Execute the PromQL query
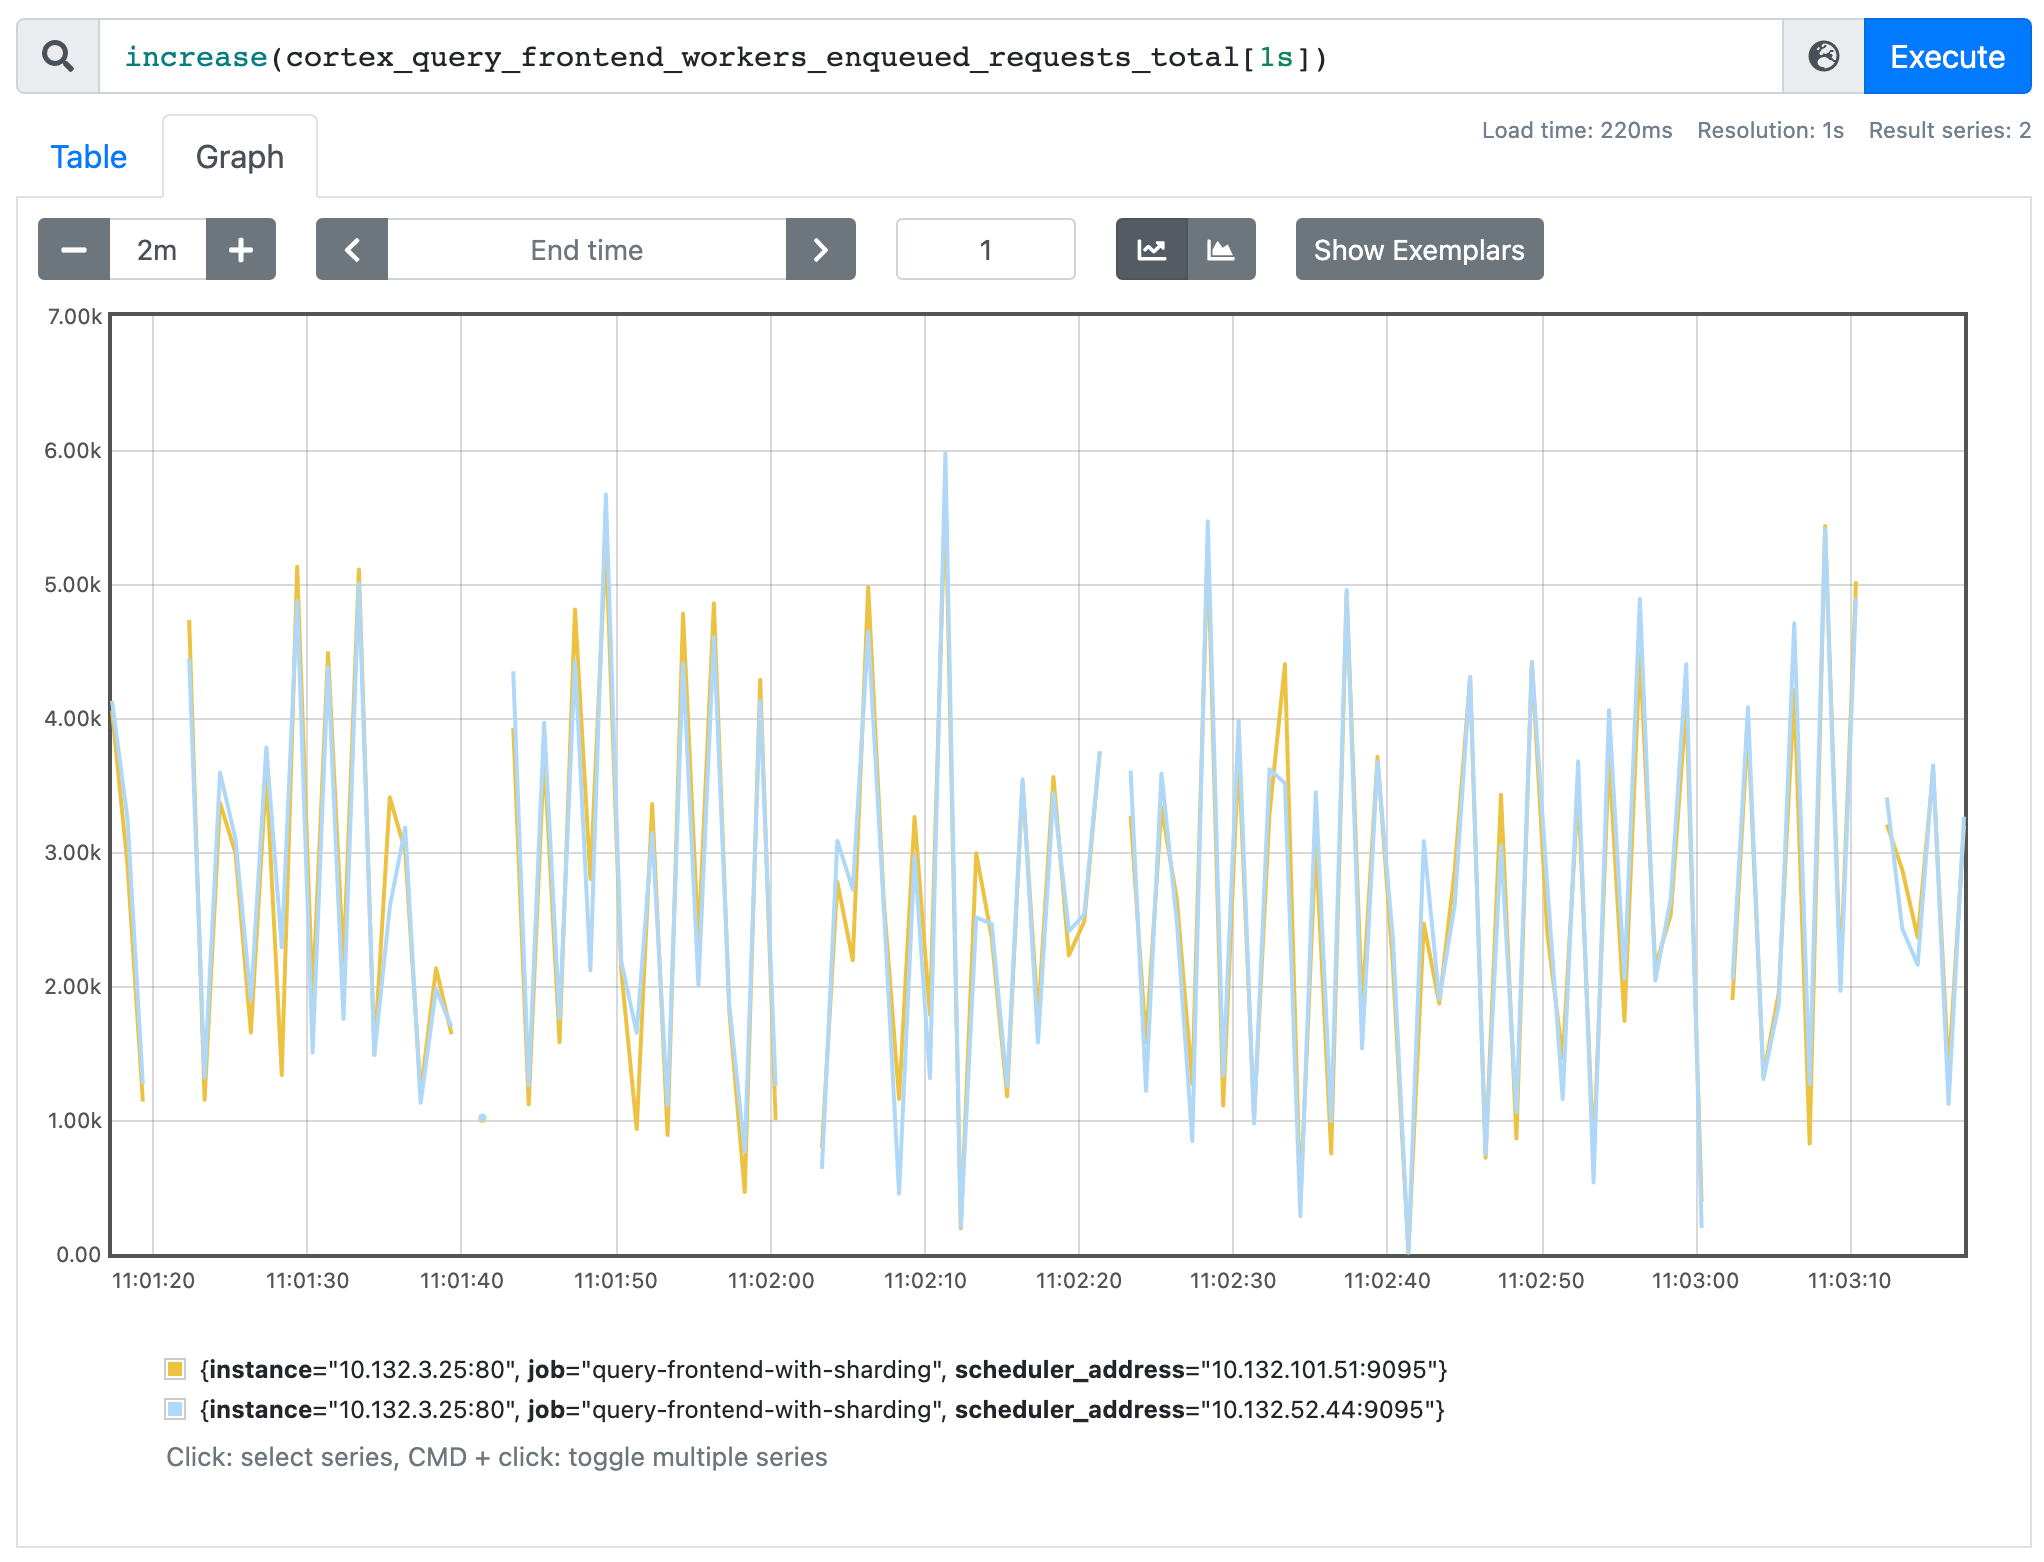Viewport: 2044px width, 1562px height. pos(1946,56)
